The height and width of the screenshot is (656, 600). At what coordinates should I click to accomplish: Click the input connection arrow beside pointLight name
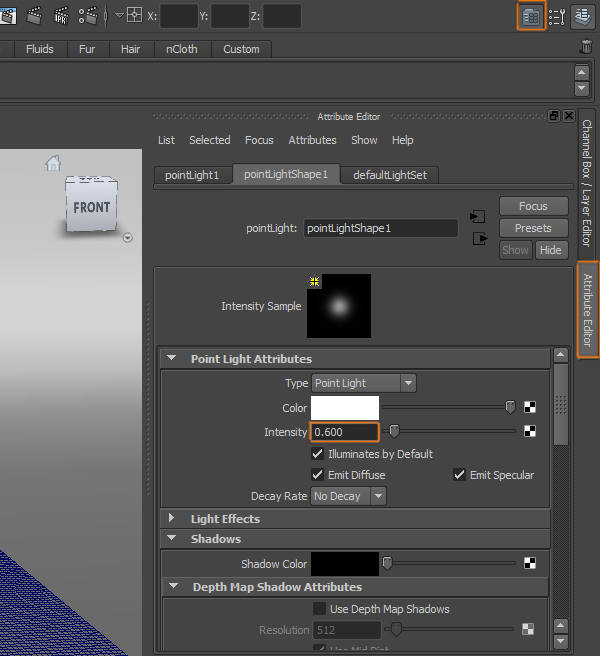pyautogui.click(x=478, y=217)
